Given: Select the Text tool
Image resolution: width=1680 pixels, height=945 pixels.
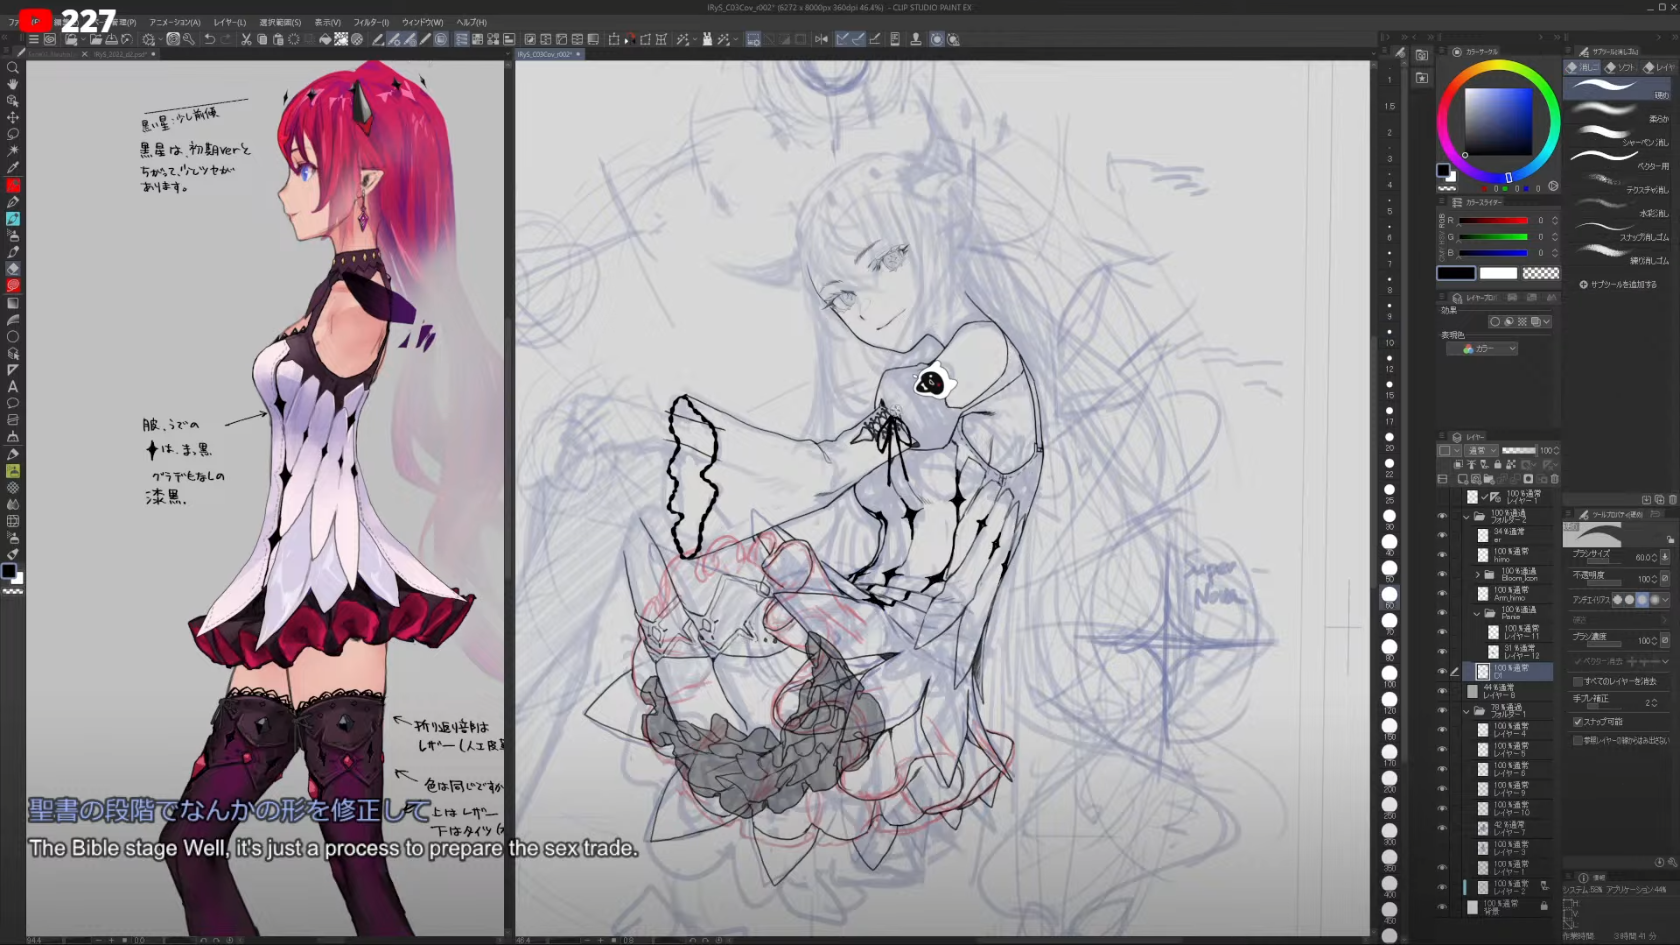Looking at the screenshot, I should [x=13, y=387].
